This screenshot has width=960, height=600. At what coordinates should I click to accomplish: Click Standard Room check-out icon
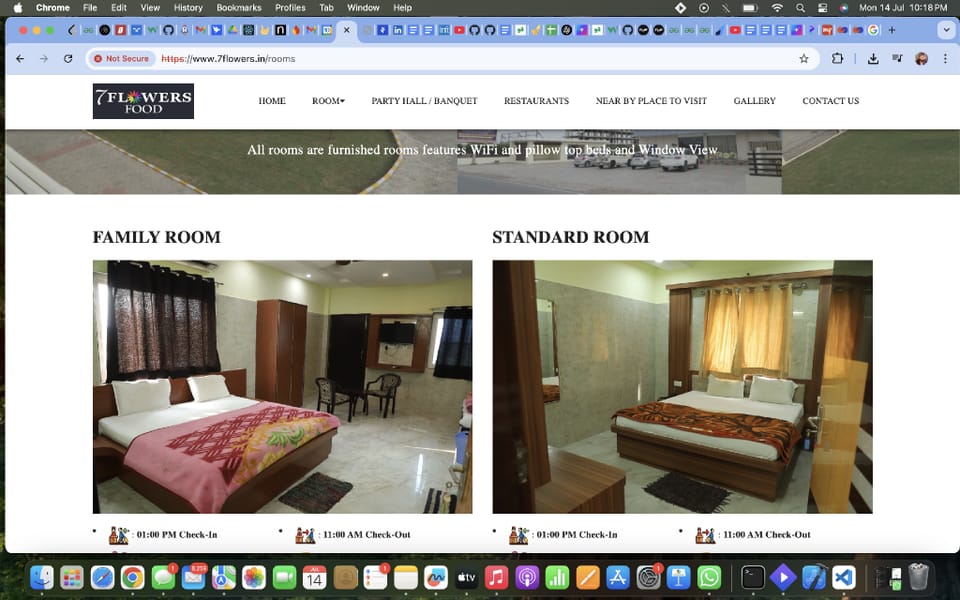click(705, 535)
